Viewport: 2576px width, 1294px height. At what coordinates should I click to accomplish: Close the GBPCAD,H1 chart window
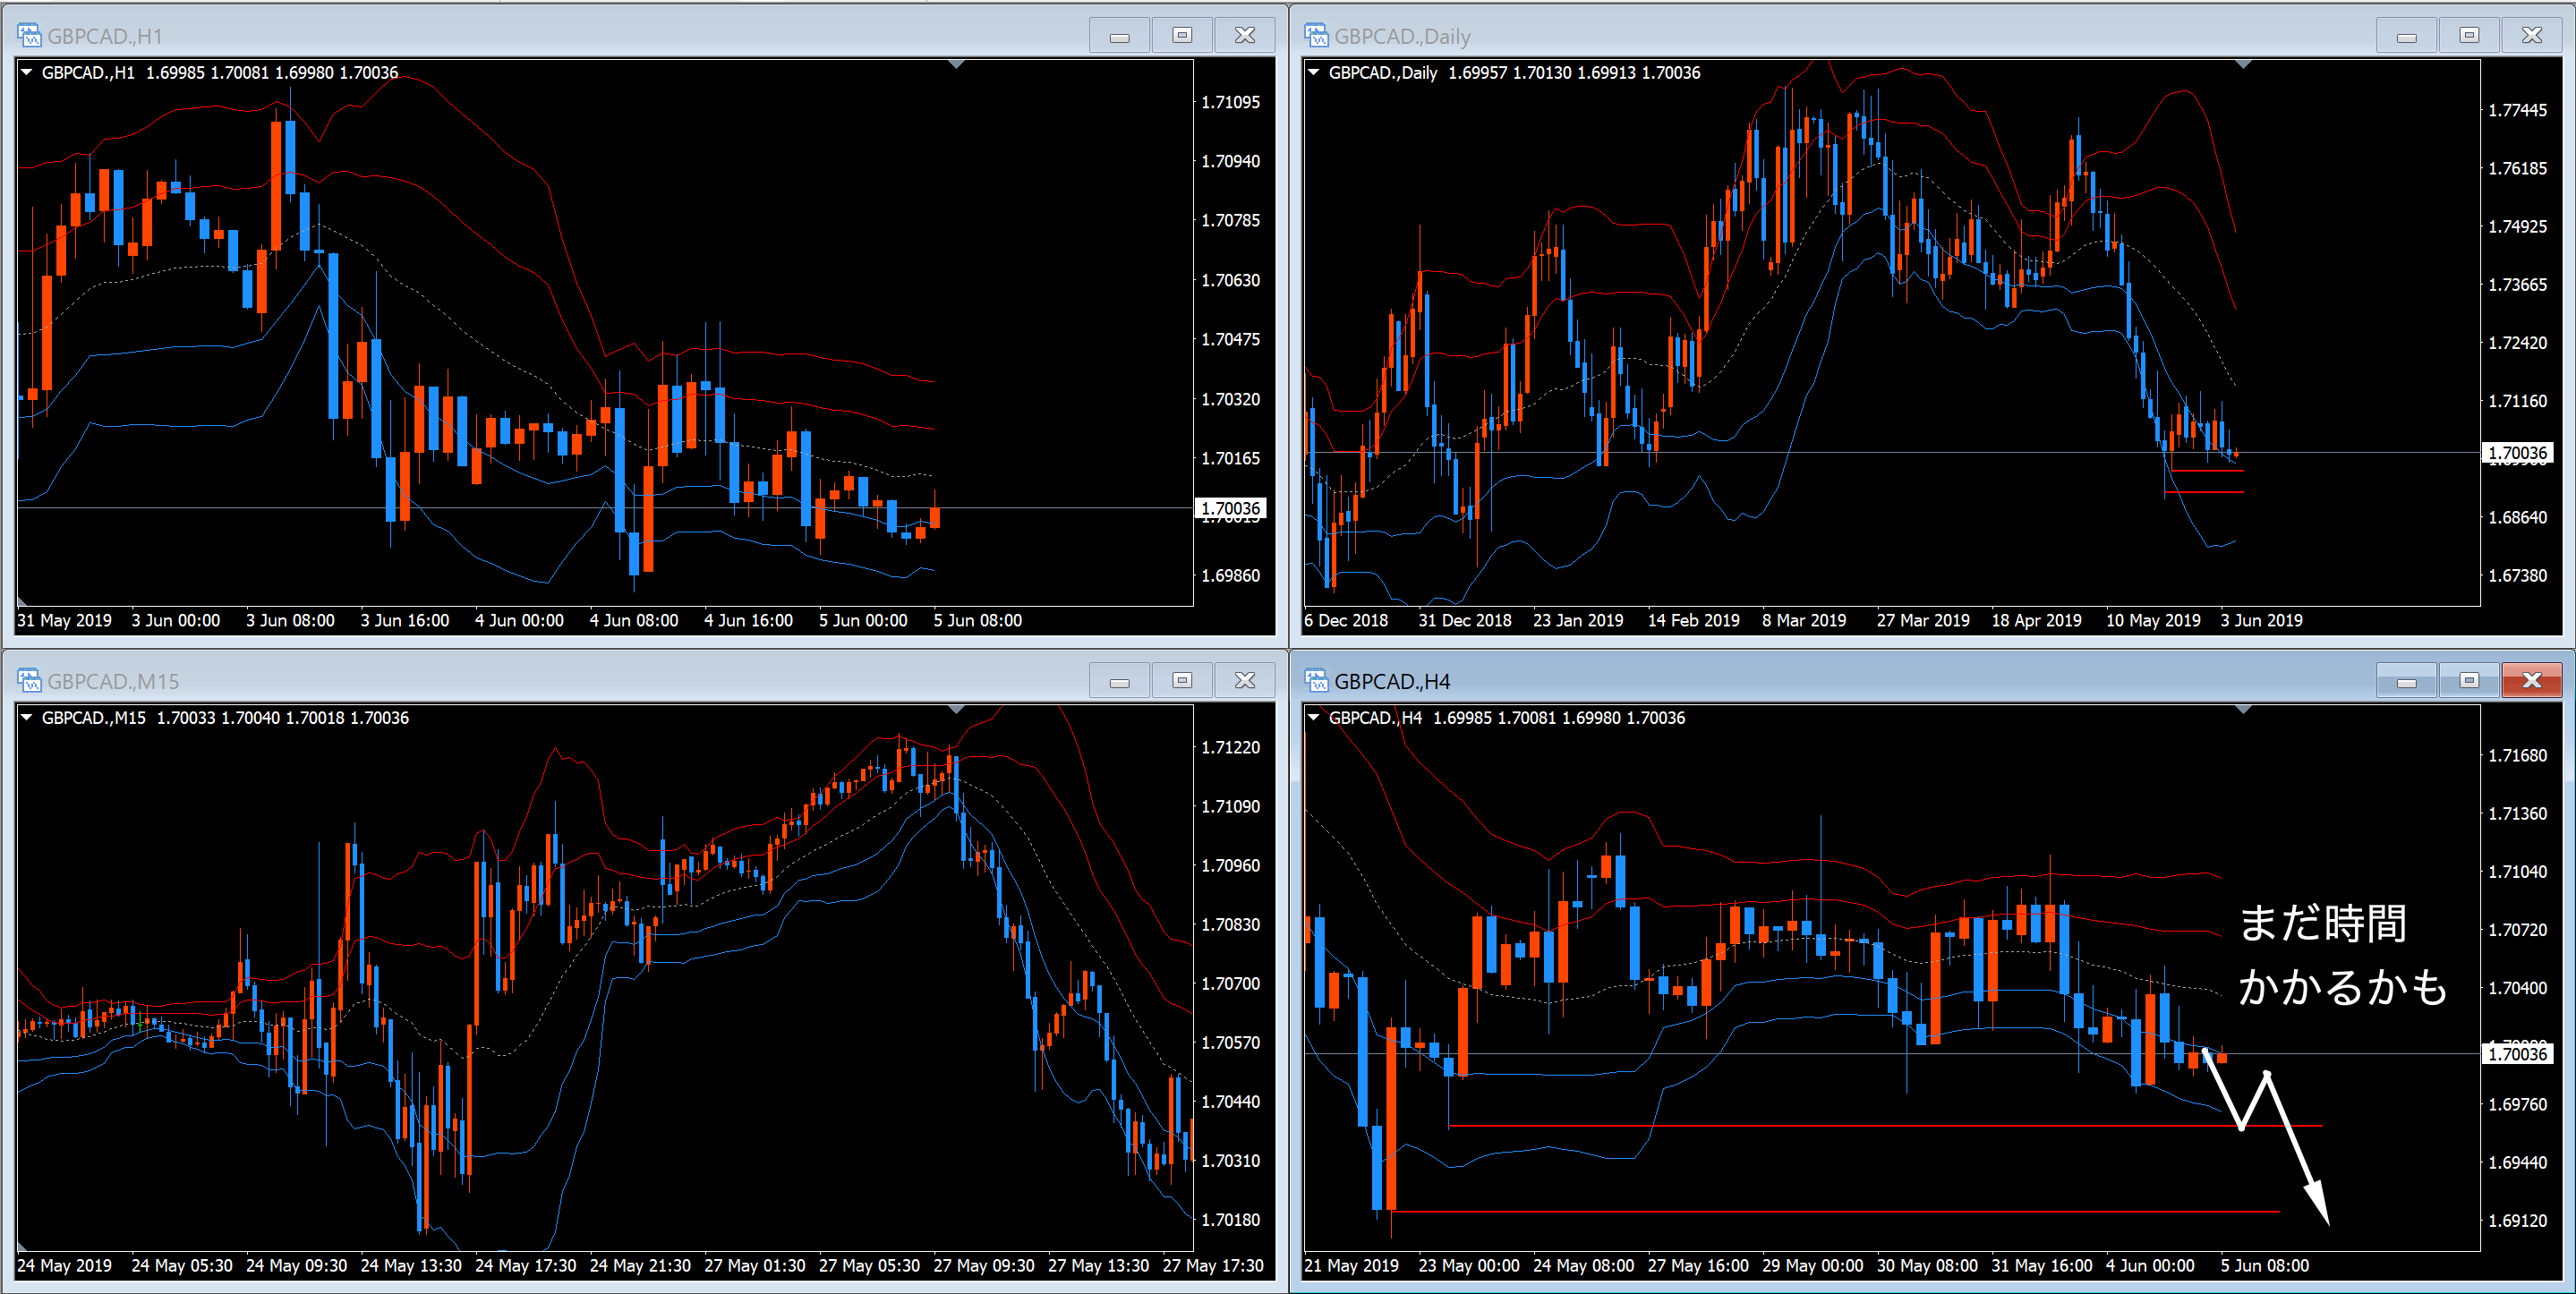tap(1244, 36)
